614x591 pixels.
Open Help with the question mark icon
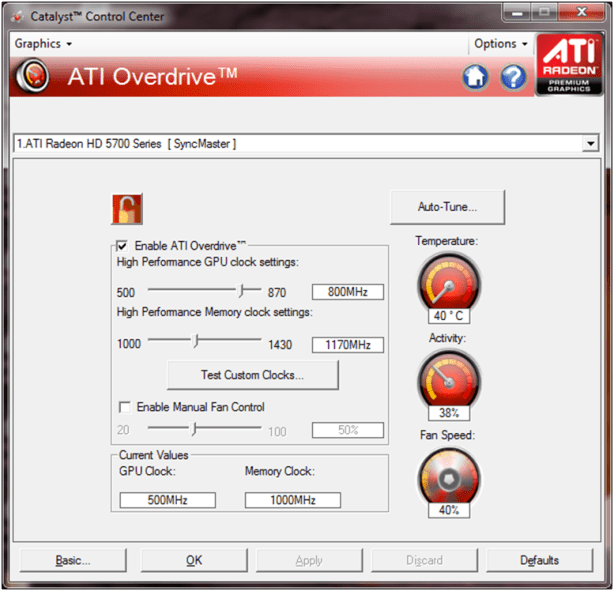pos(513,77)
